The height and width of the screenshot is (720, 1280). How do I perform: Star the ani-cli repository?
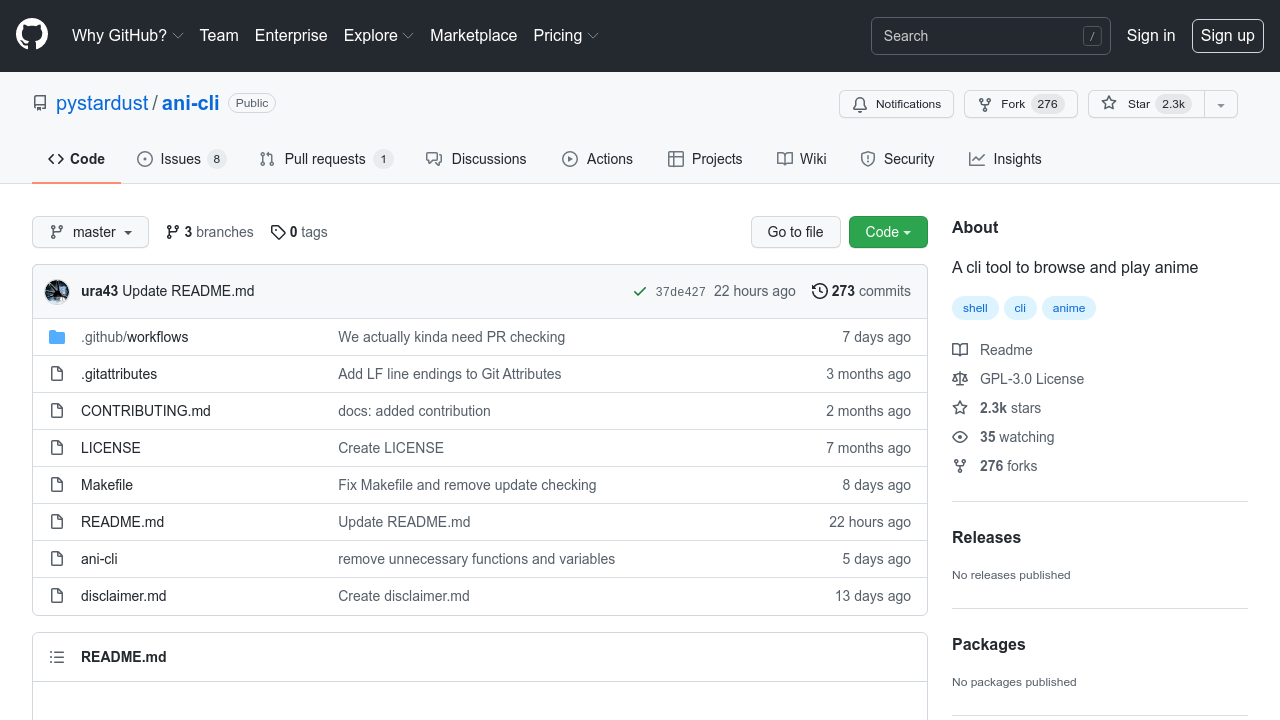point(1146,104)
